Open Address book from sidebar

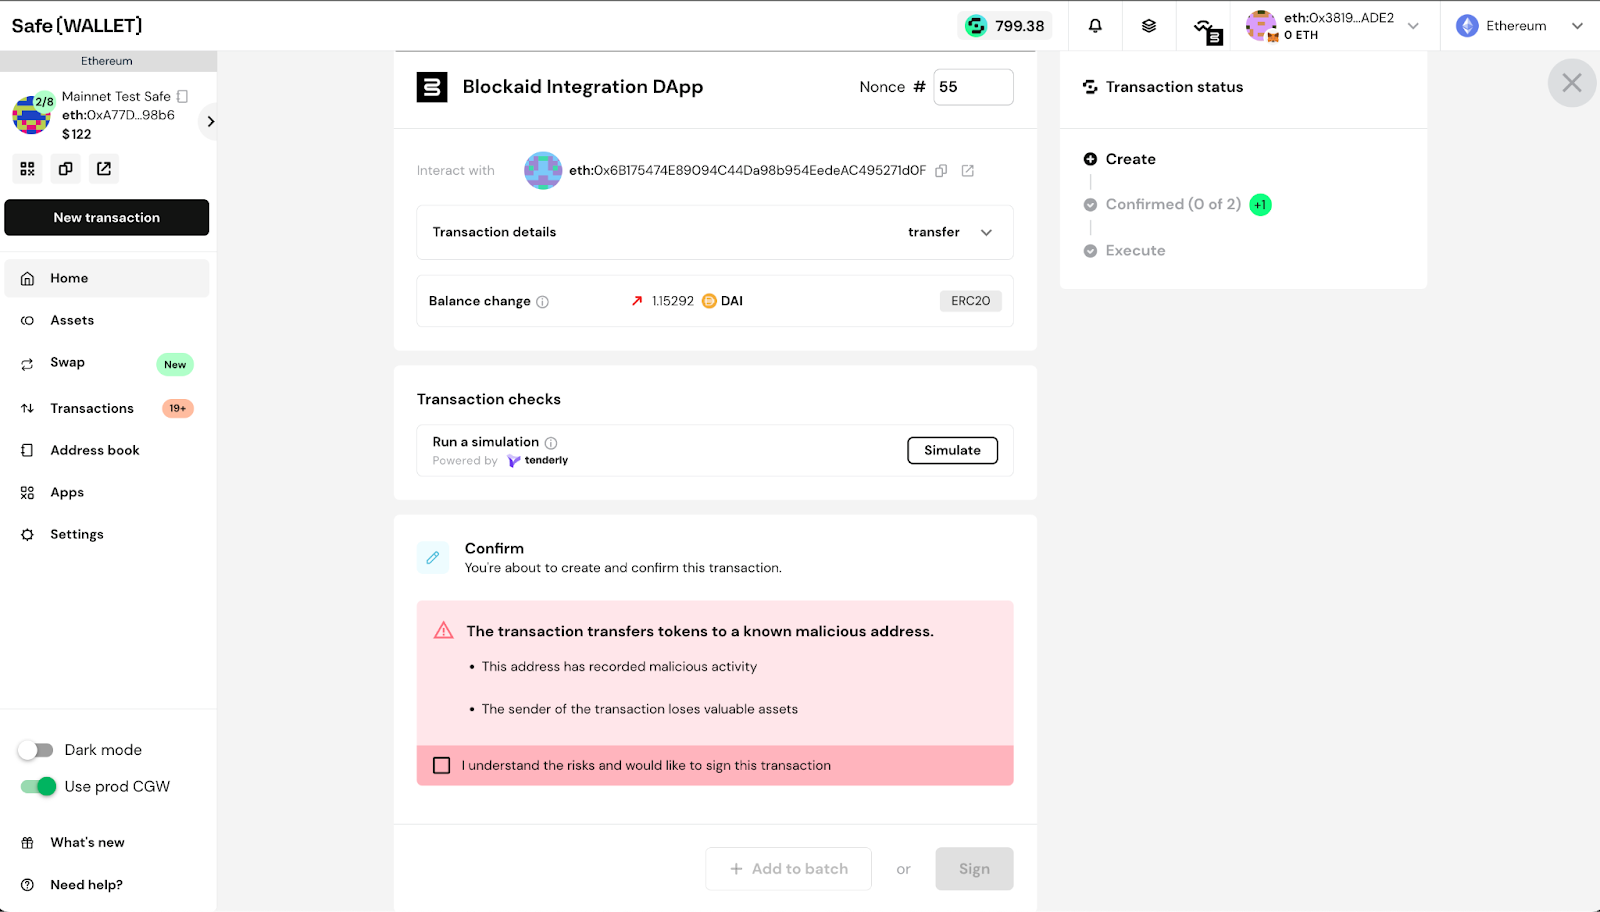click(95, 451)
